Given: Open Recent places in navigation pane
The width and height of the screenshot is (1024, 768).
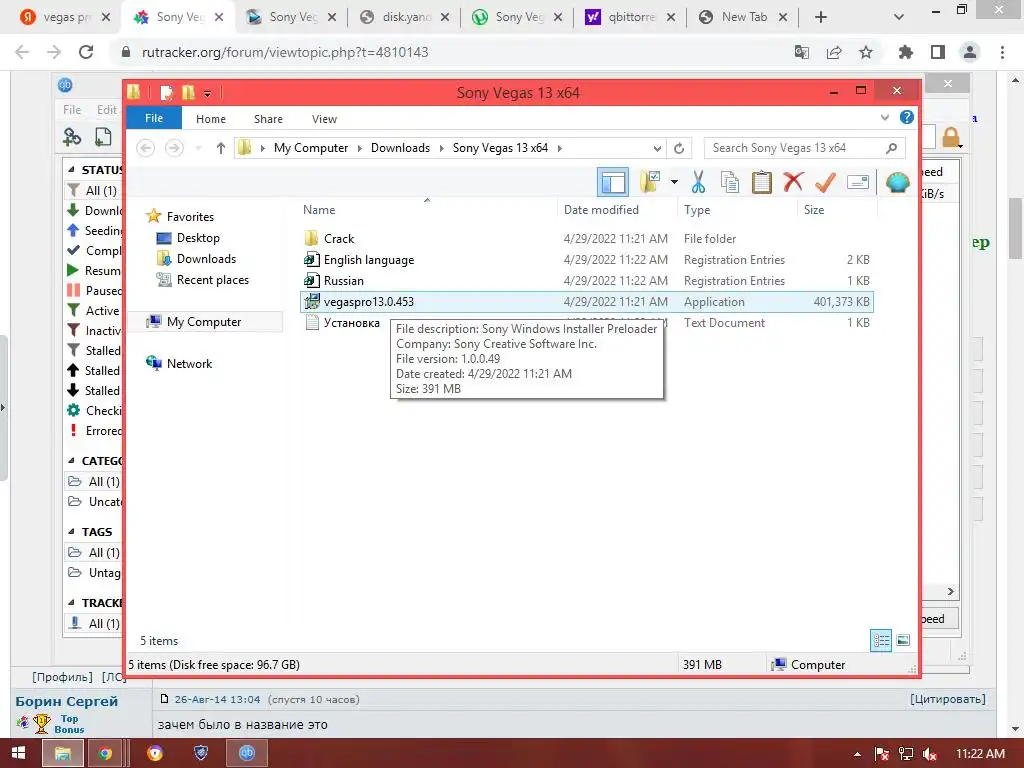Looking at the screenshot, I should click(x=212, y=280).
